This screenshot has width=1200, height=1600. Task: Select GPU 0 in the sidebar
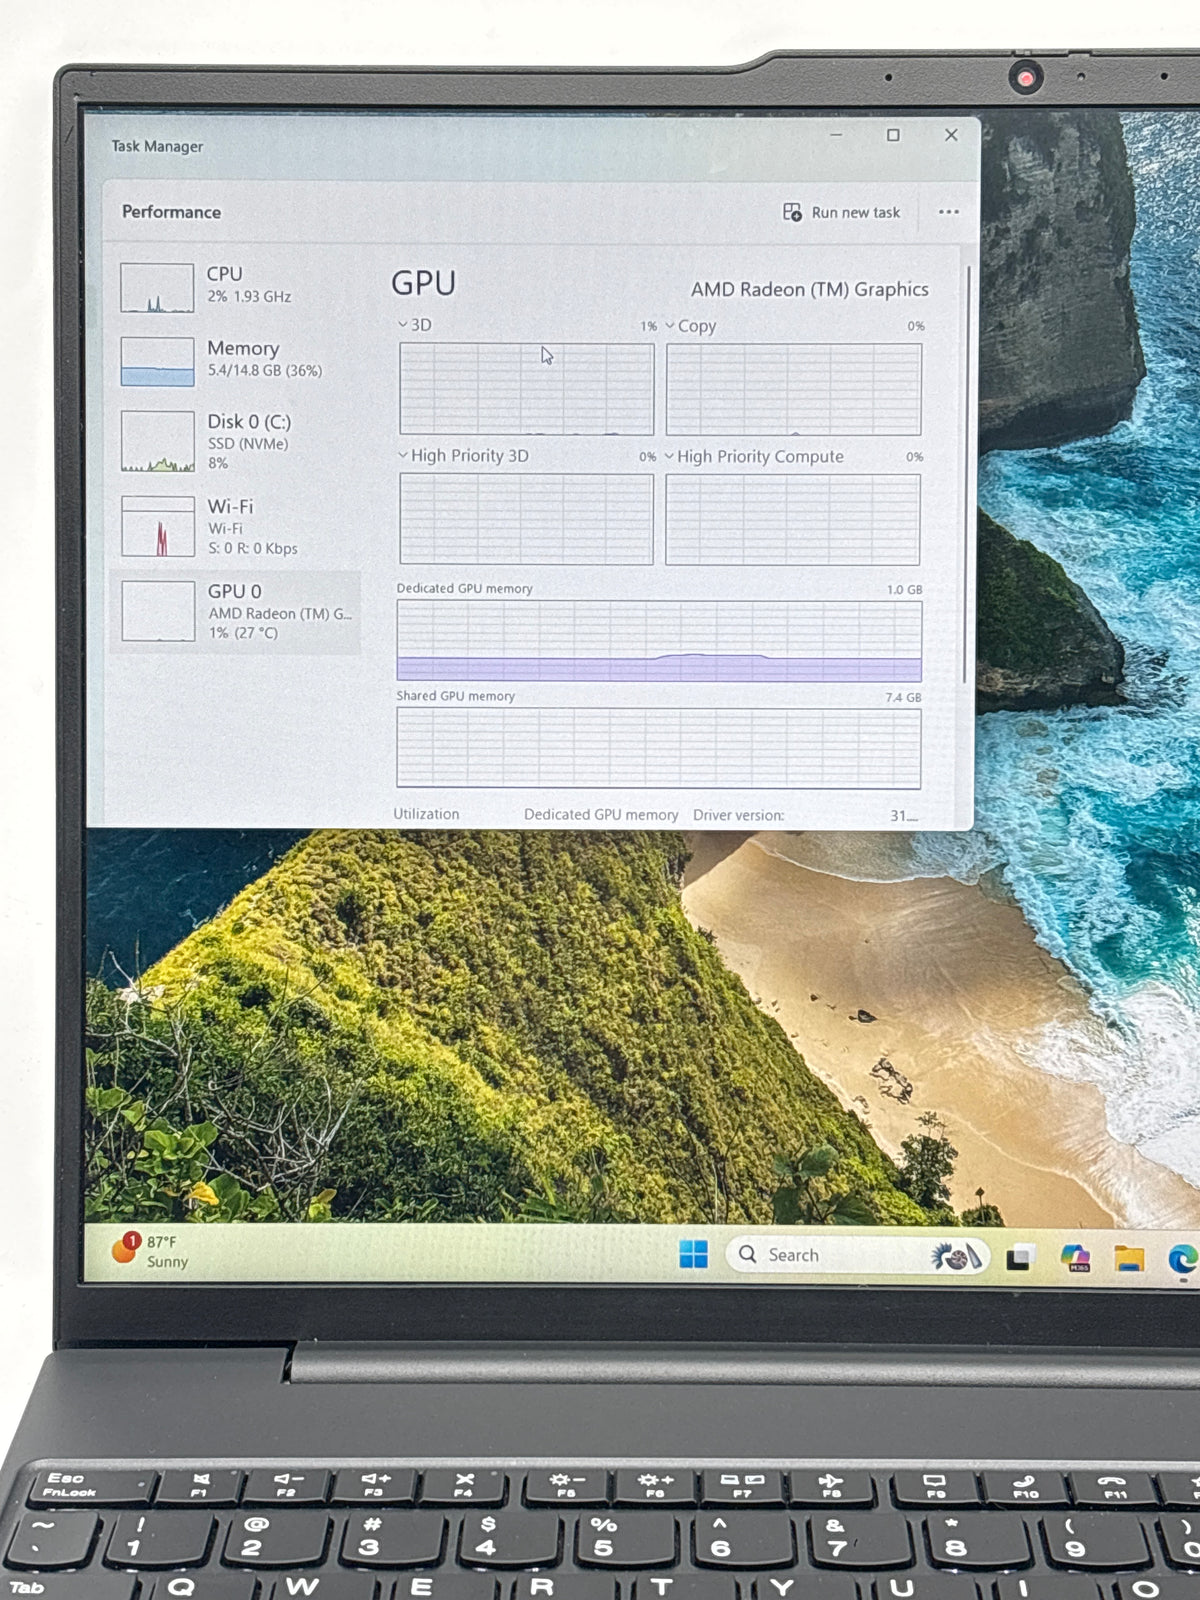pyautogui.click(x=237, y=612)
